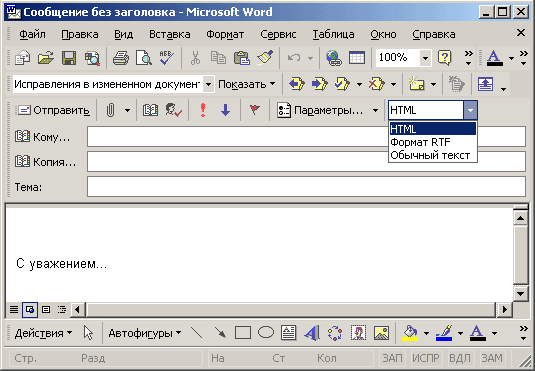Screen dimensions: 535x371
Task: Click the Print icon
Action: pyautogui.click(x=120, y=58)
